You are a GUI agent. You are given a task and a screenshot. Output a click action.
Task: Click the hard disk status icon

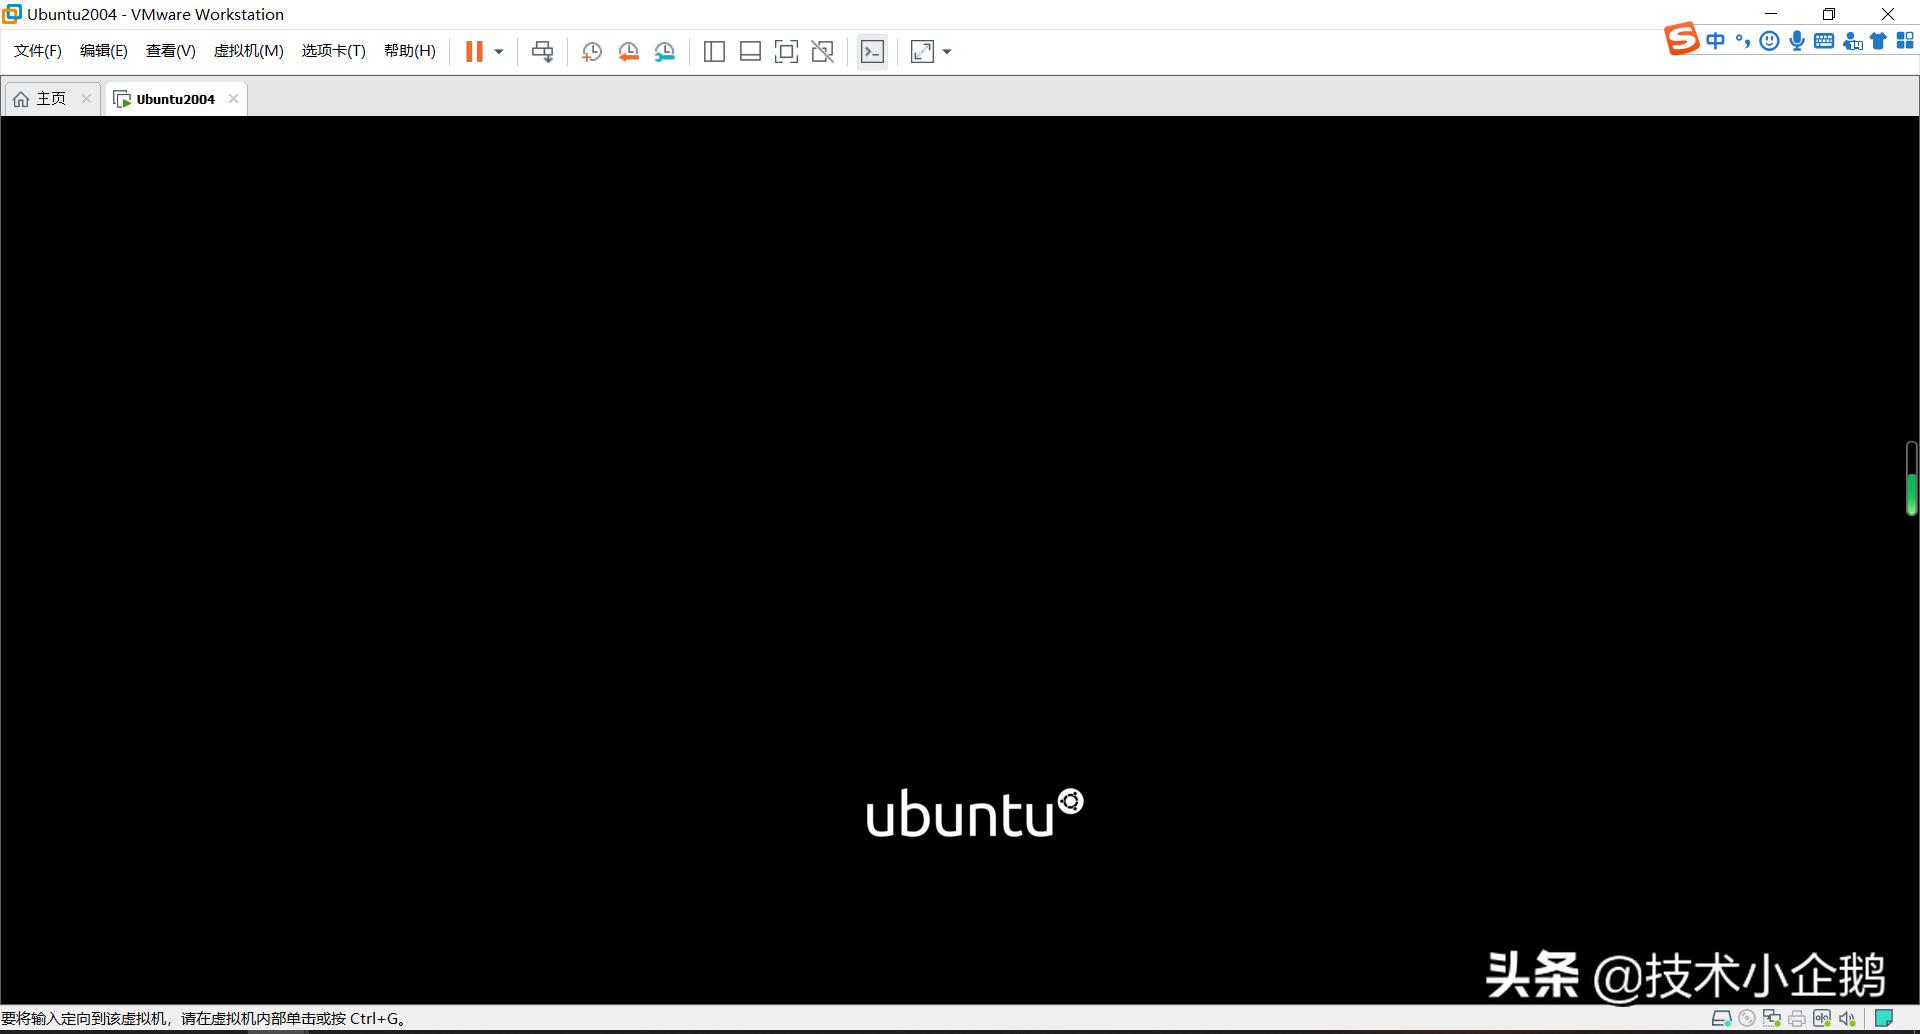click(1722, 1019)
